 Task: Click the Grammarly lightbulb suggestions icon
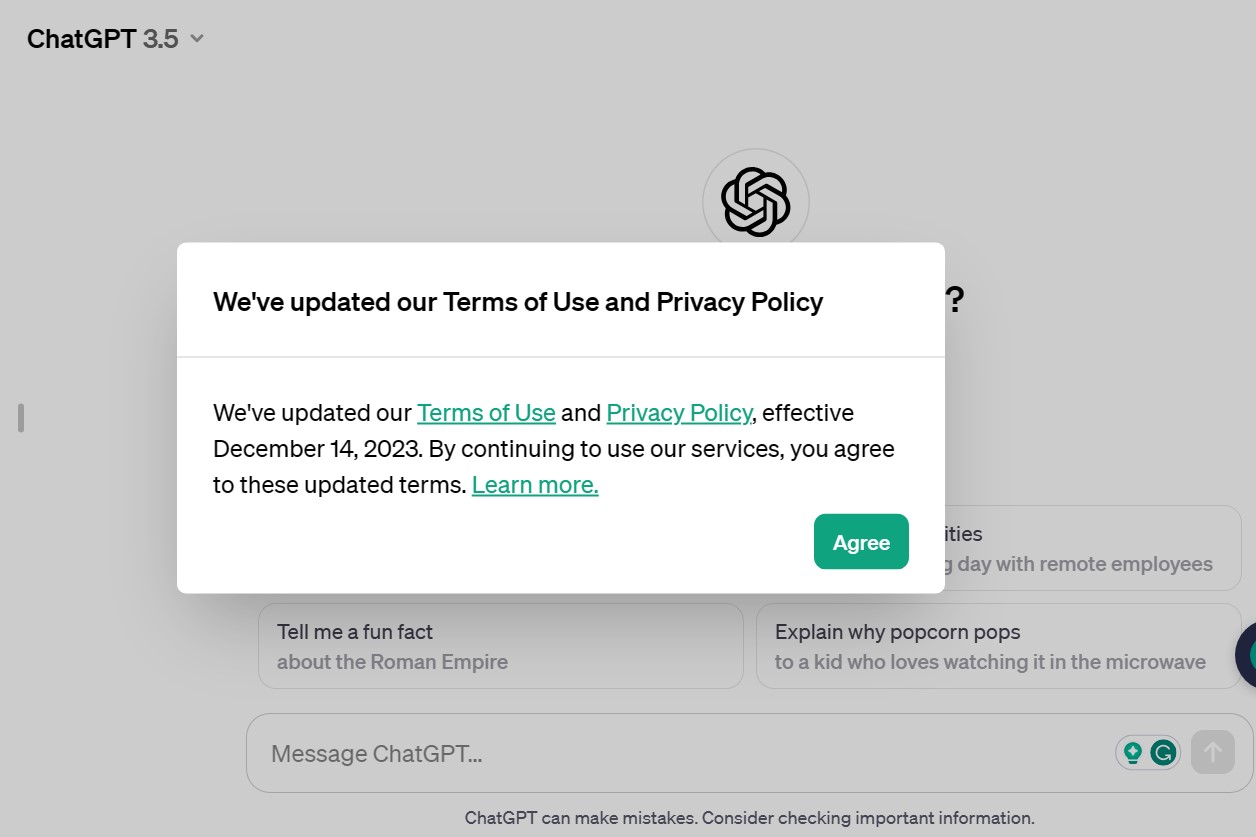pos(1133,752)
